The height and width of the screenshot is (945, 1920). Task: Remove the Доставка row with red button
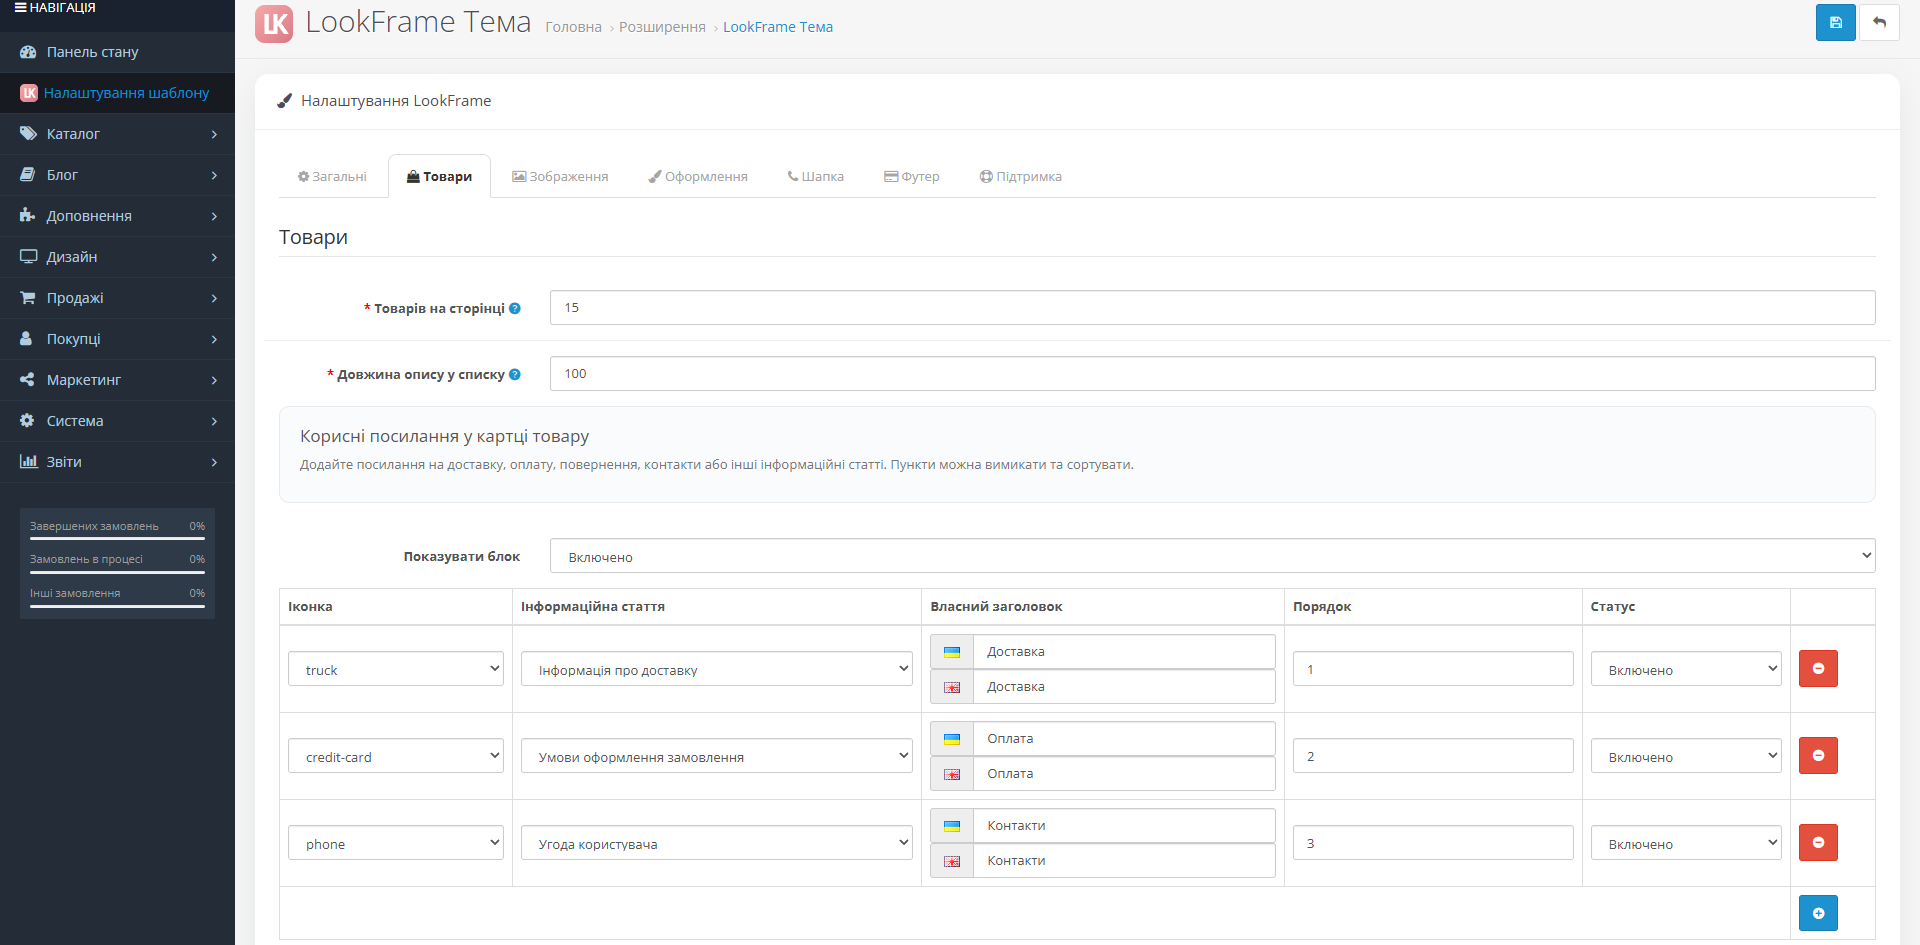1818,669
